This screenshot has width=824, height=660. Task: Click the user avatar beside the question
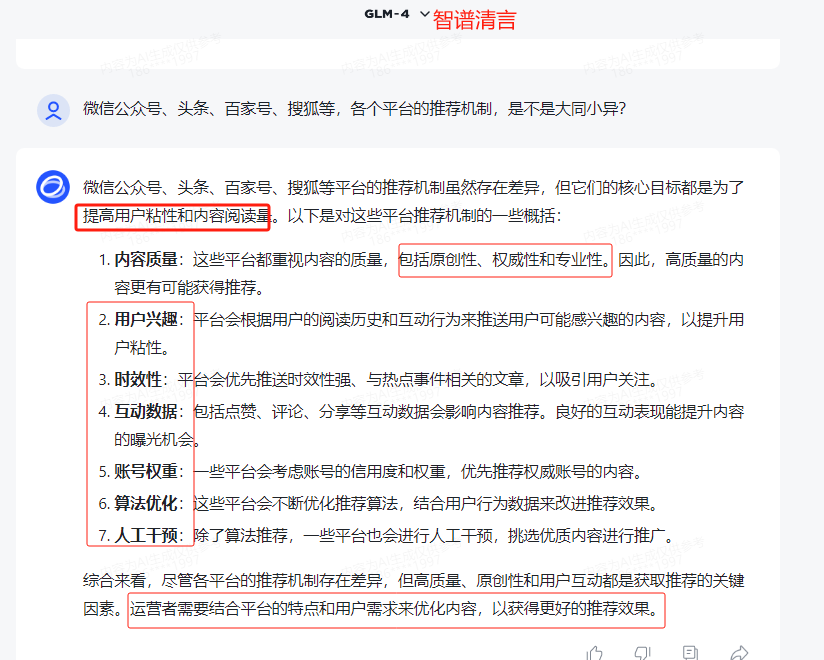pyautogui.click(x=53, y=109)
